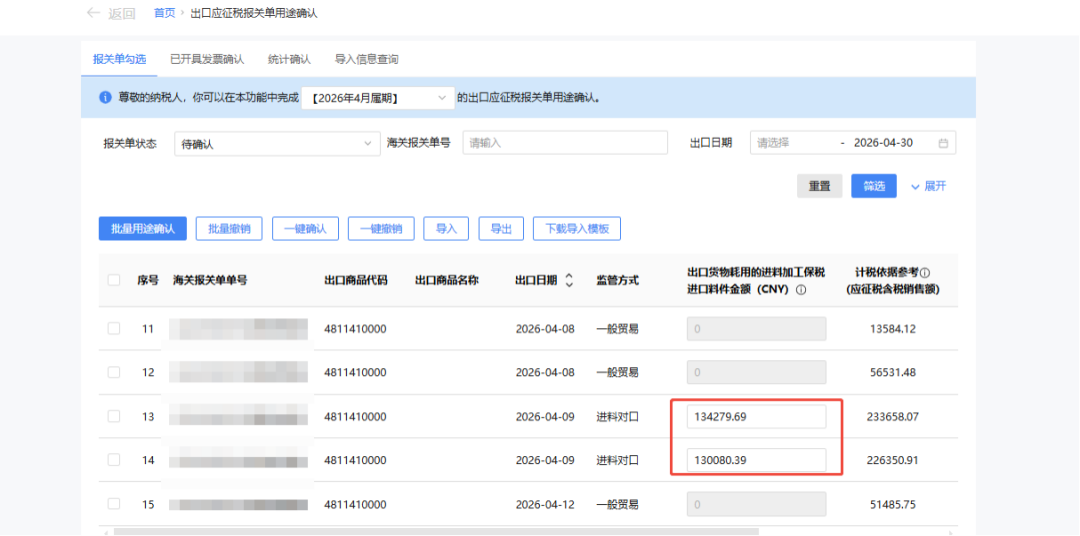Open the calendar icon in the 出口日期 field
Viewport: 1080px width, 536px height.
(943, 143)
